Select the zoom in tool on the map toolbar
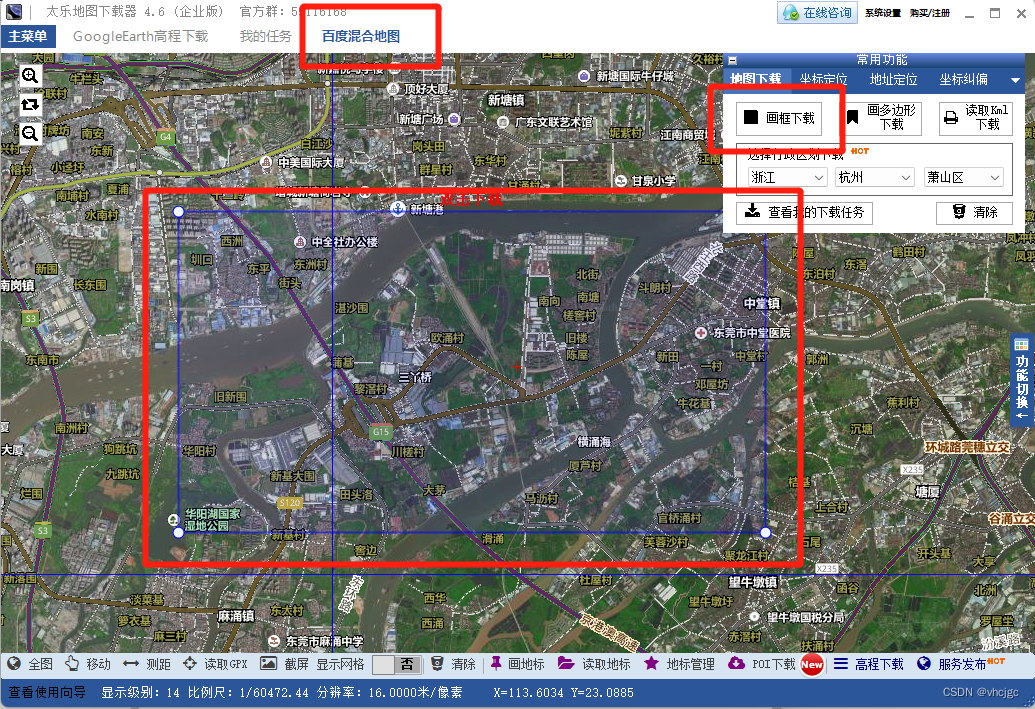The image size is (1035, 709). (29, 76)
